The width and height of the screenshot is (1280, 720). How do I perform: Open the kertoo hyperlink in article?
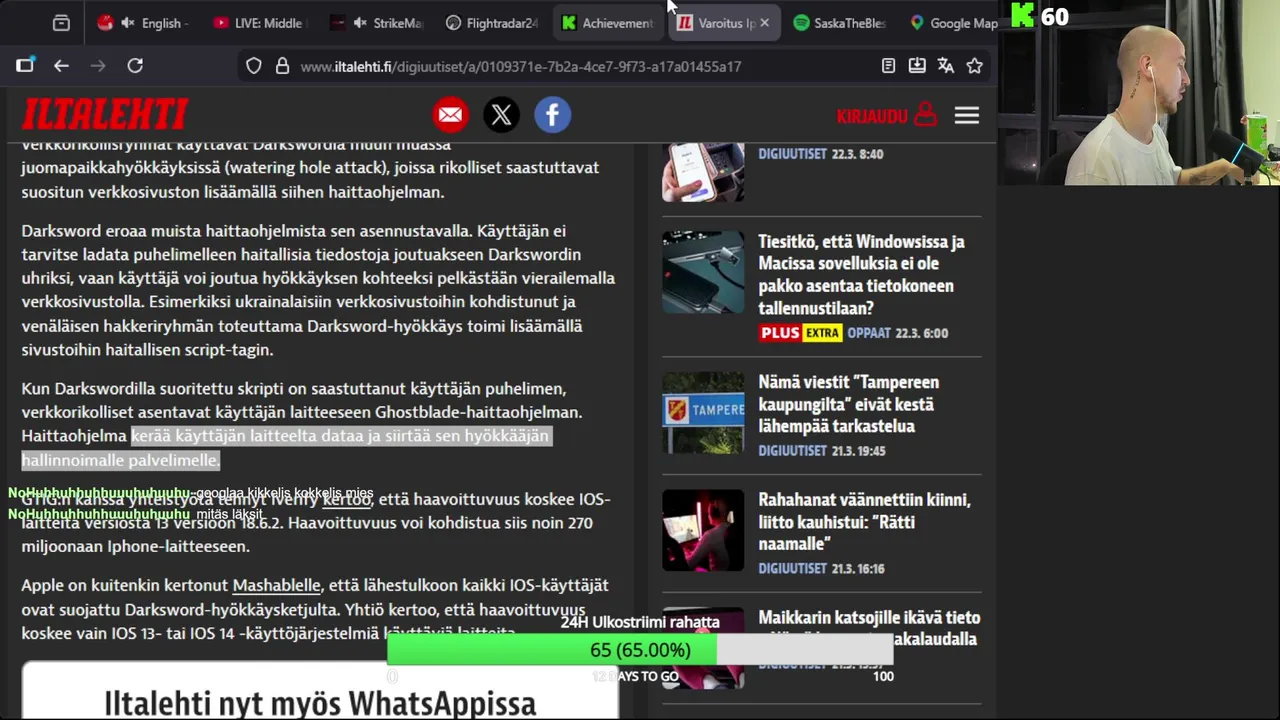click(347, 499)
